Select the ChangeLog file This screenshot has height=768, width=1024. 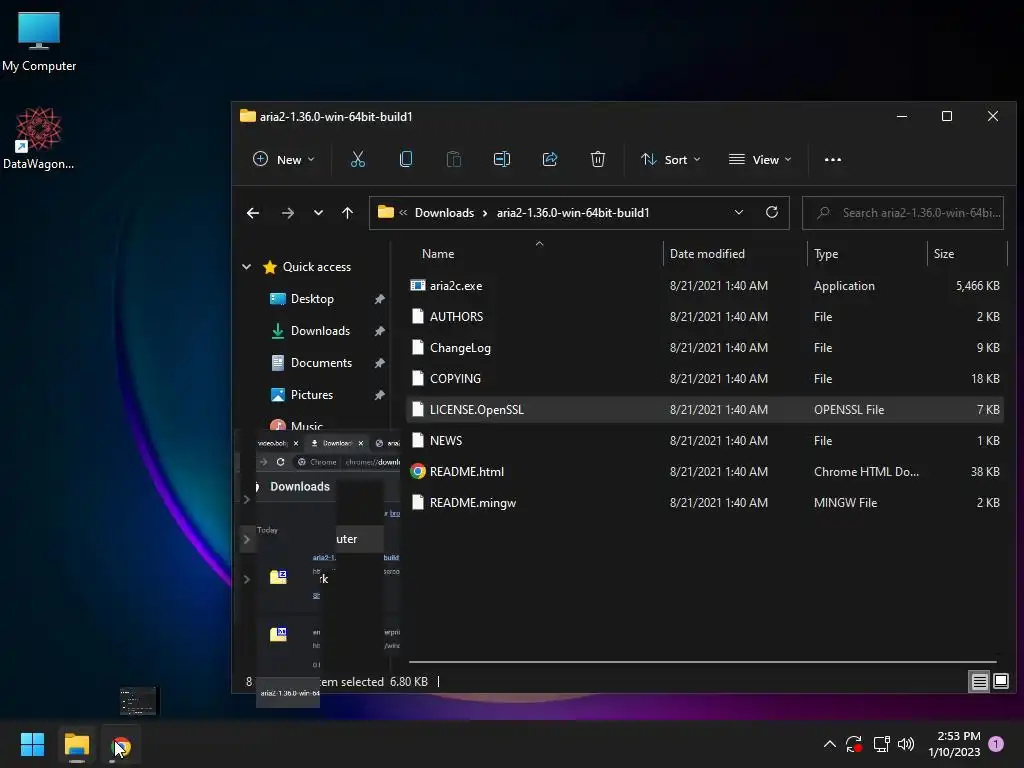704,347
